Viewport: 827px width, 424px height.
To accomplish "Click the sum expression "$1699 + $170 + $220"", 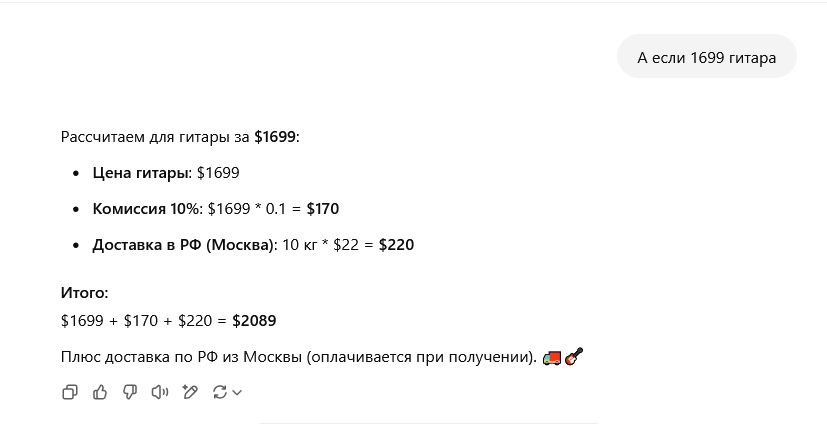I will click(x=137, y=321).
